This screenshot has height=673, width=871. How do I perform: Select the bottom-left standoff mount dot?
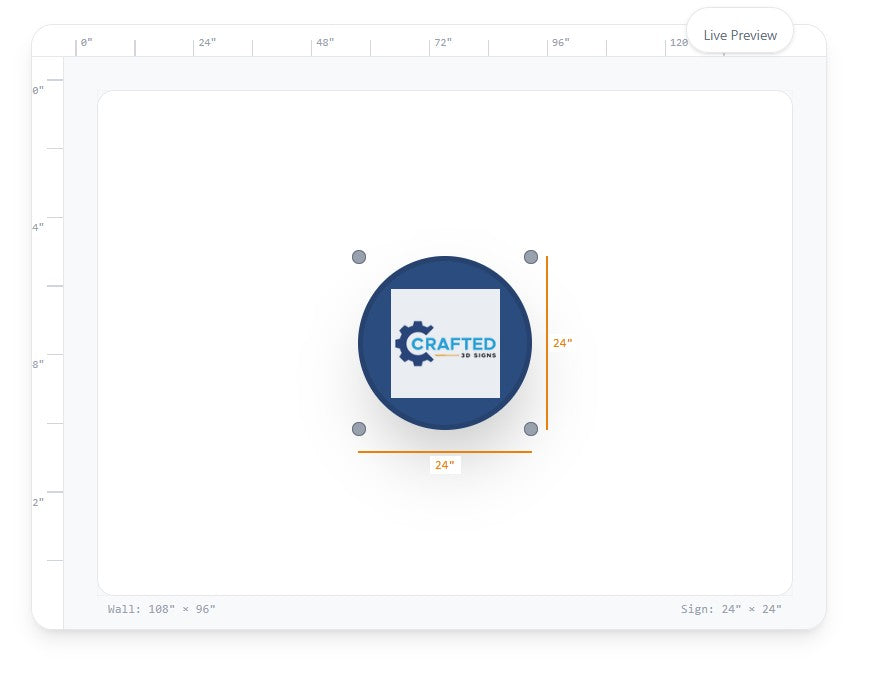359,429
